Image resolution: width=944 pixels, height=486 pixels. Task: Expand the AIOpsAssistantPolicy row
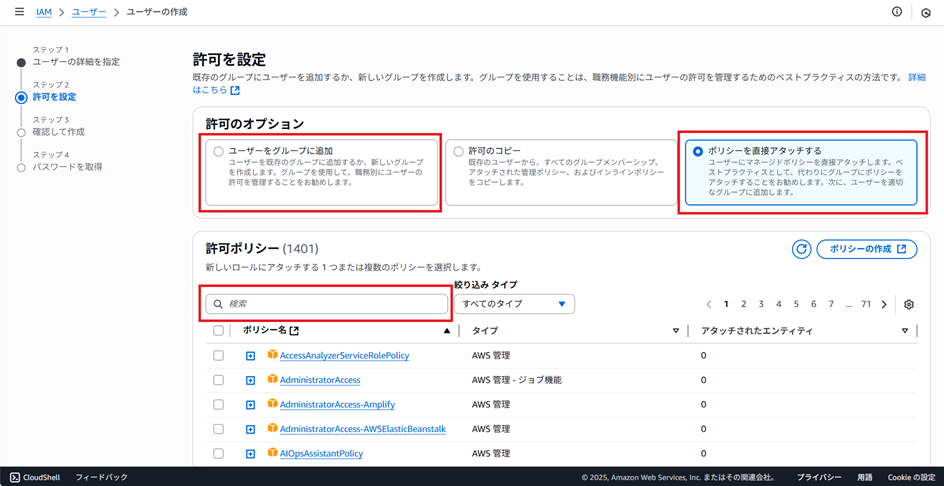pyautogui.click(x=250, y=453)
